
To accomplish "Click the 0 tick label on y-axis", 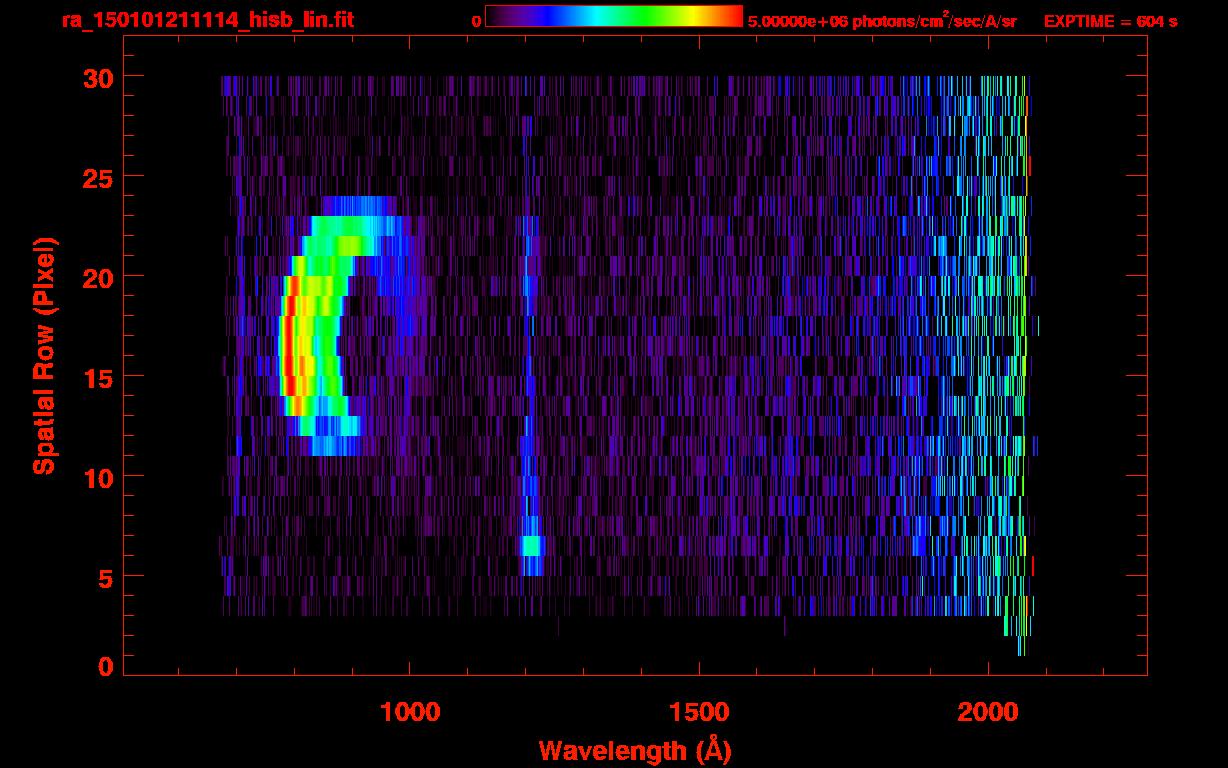I will click(x=107, y=667).
